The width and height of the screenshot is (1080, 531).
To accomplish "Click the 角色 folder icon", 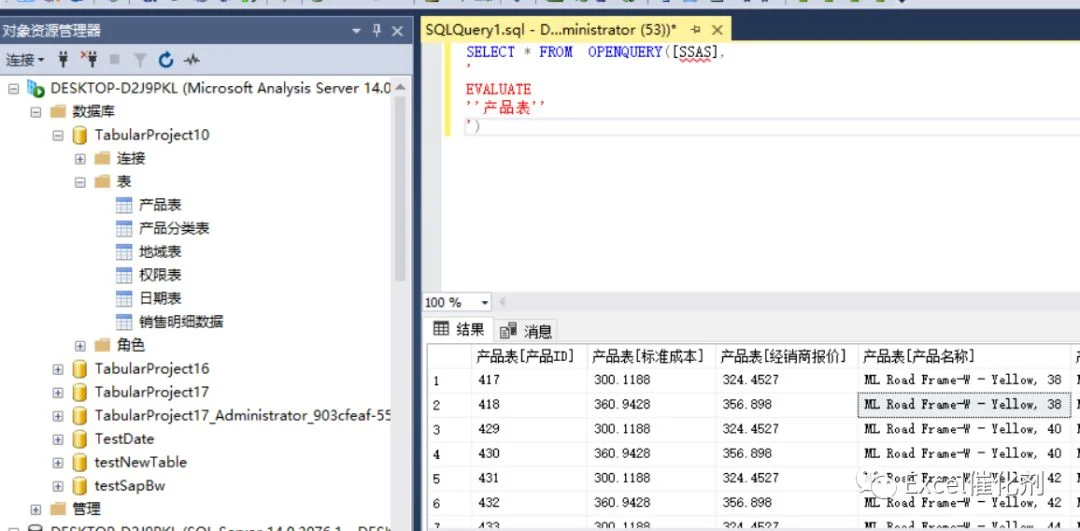I will point(102,345).
